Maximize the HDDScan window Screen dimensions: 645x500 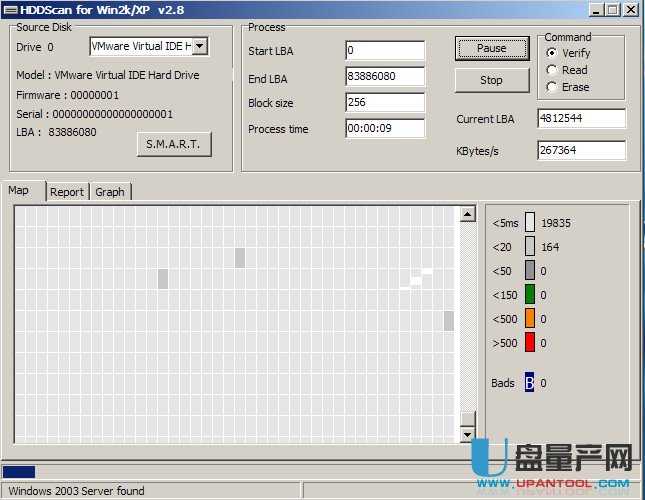(x=612, y=9)
